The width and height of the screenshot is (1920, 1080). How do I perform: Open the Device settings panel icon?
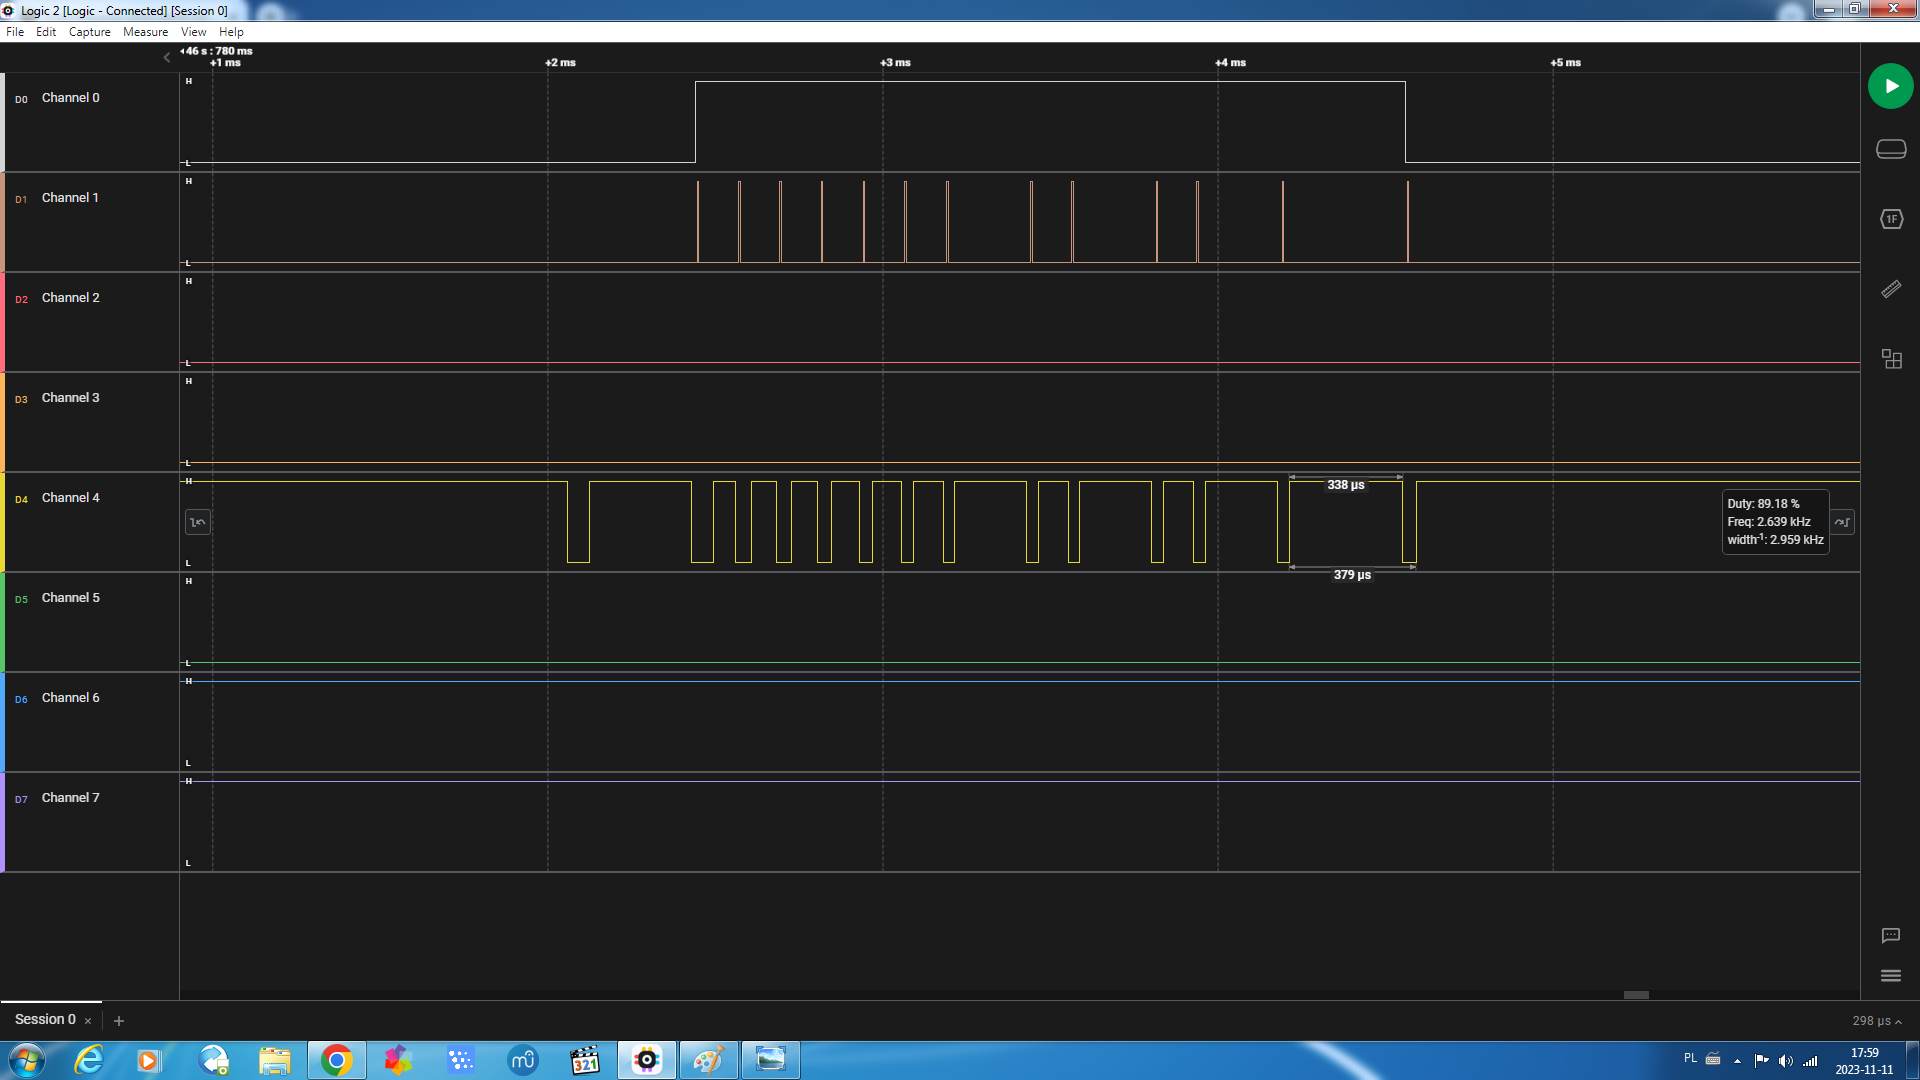click(1891, 149)
